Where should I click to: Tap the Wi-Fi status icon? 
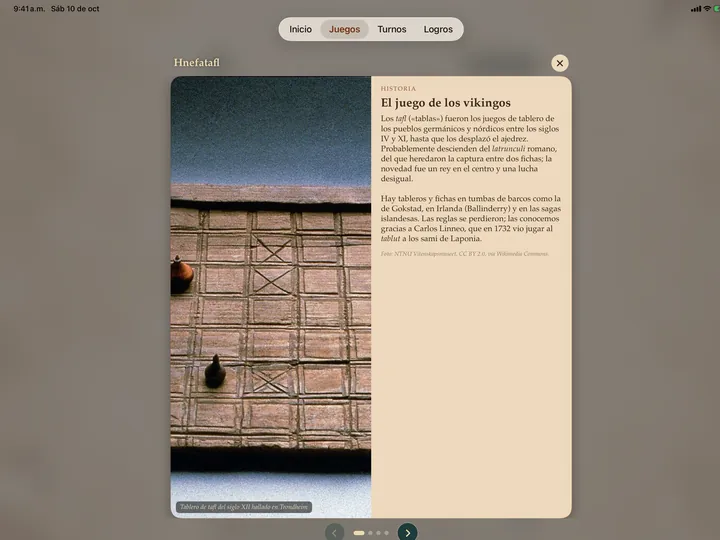click(707, 8)
